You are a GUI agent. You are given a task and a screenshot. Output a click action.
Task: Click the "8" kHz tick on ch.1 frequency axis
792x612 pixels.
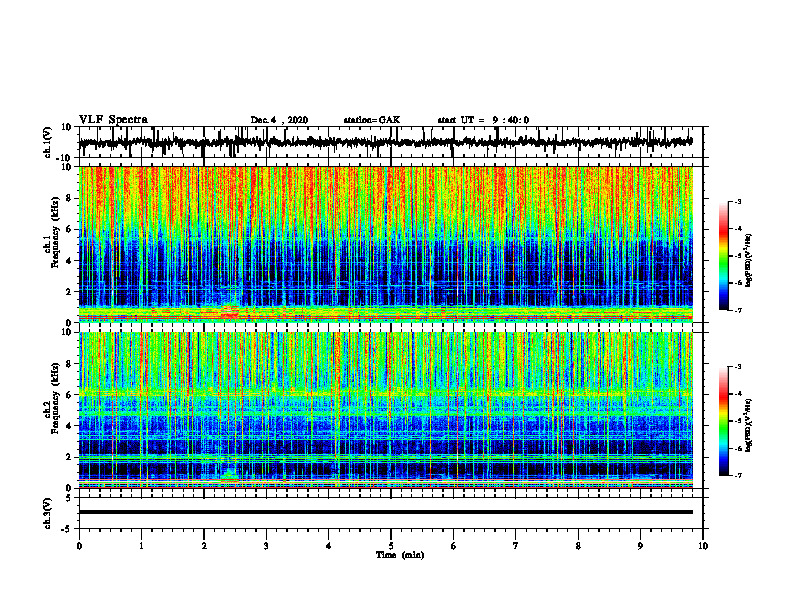click(x=69, y=198)
